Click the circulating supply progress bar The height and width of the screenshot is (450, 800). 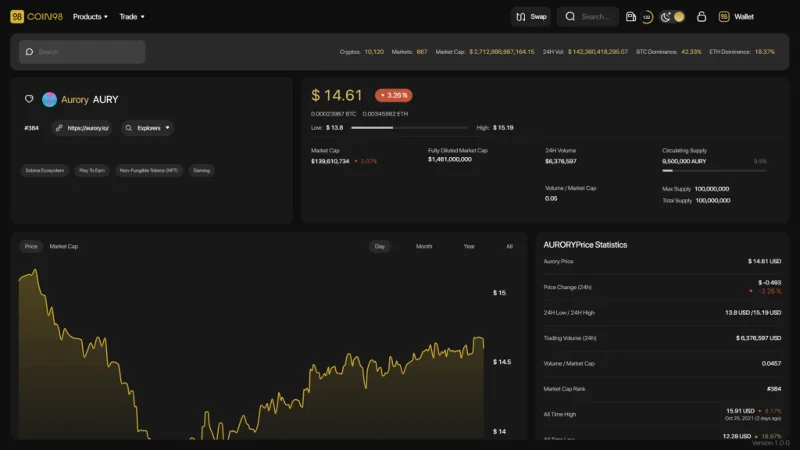714,171
